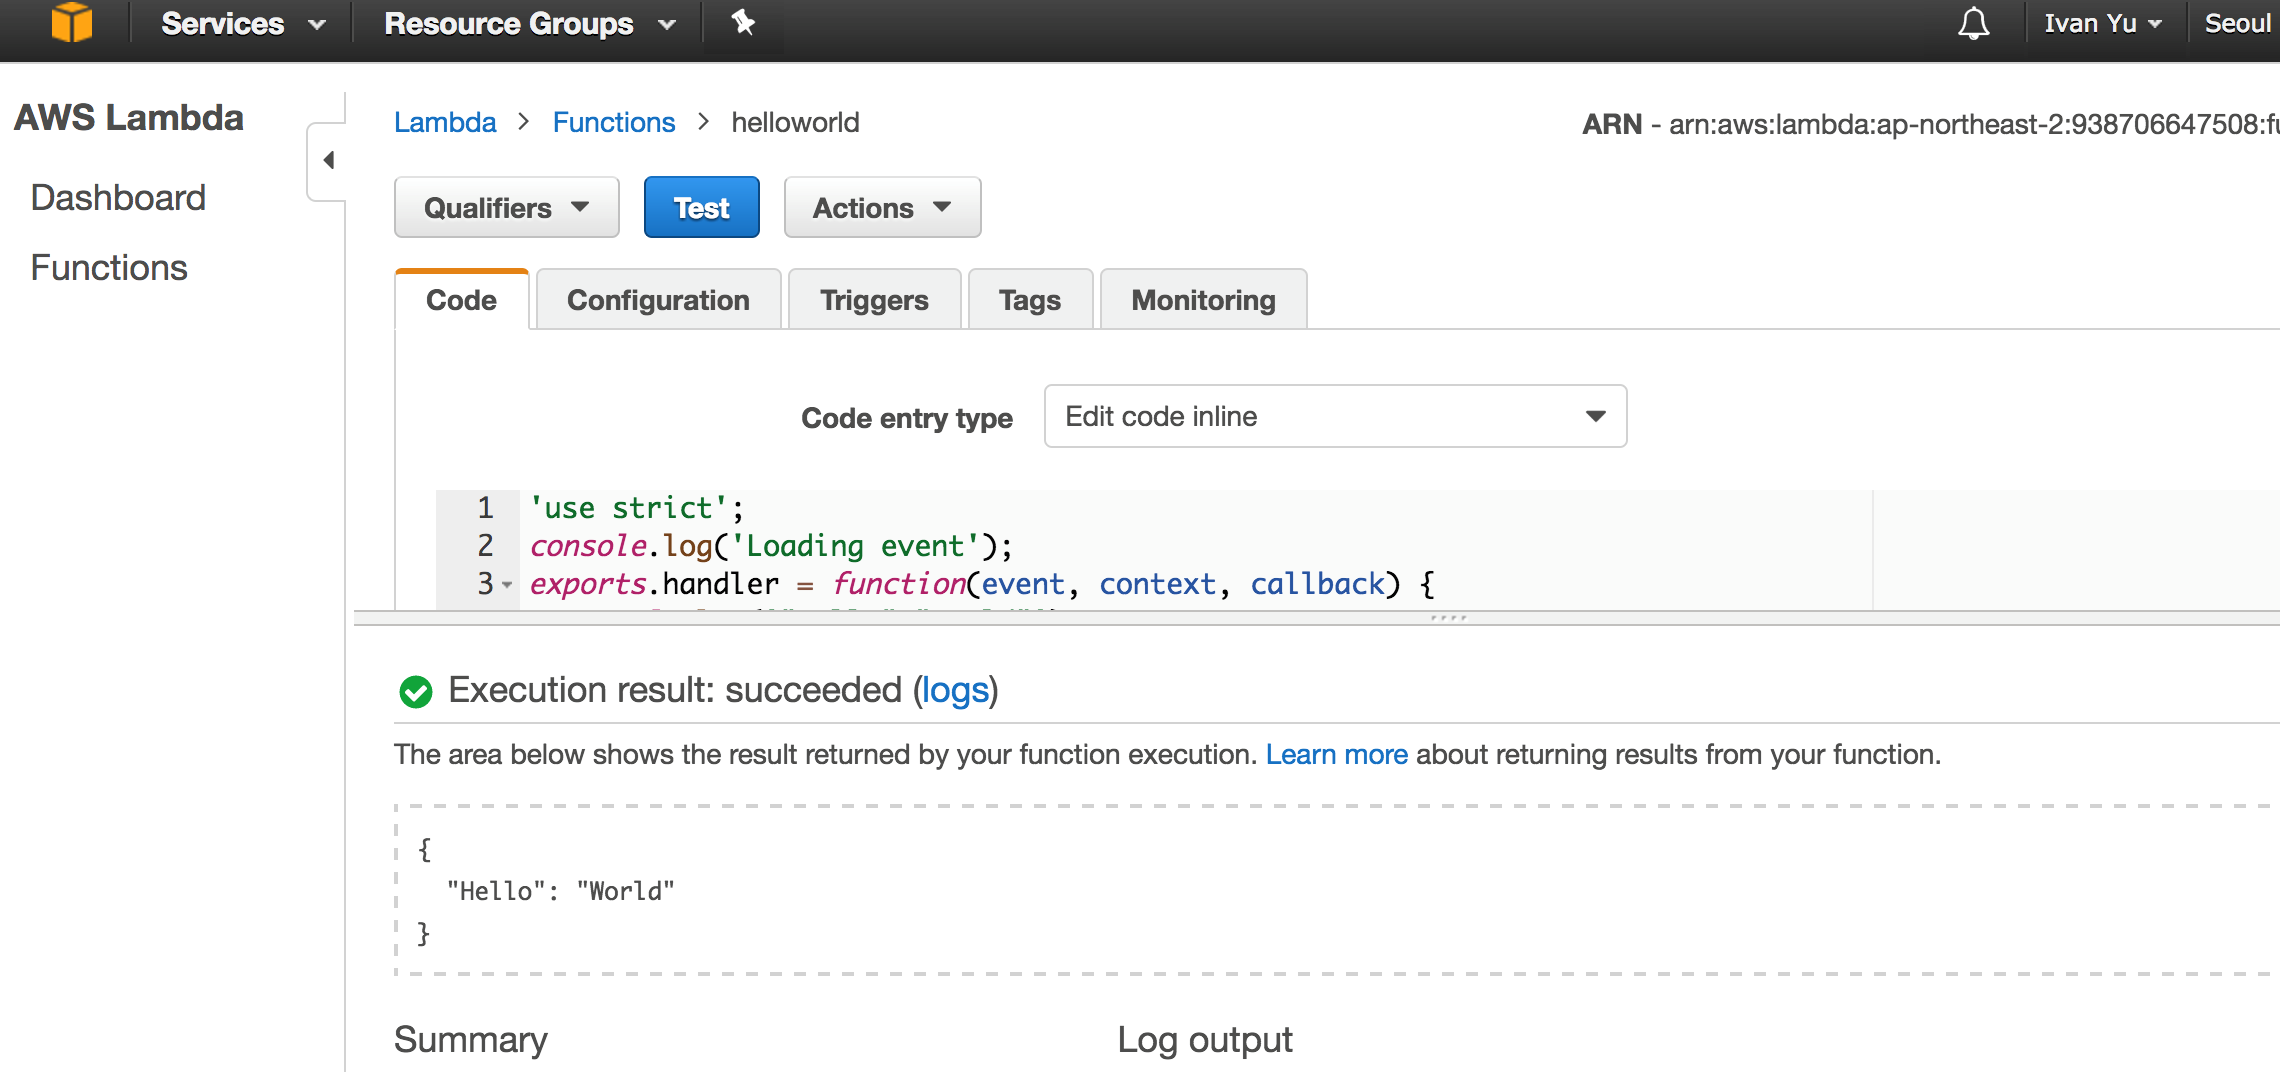Click the Execution result: succeeded heading
Viewport: 2280px width, 1072px height.
(723, 690)
